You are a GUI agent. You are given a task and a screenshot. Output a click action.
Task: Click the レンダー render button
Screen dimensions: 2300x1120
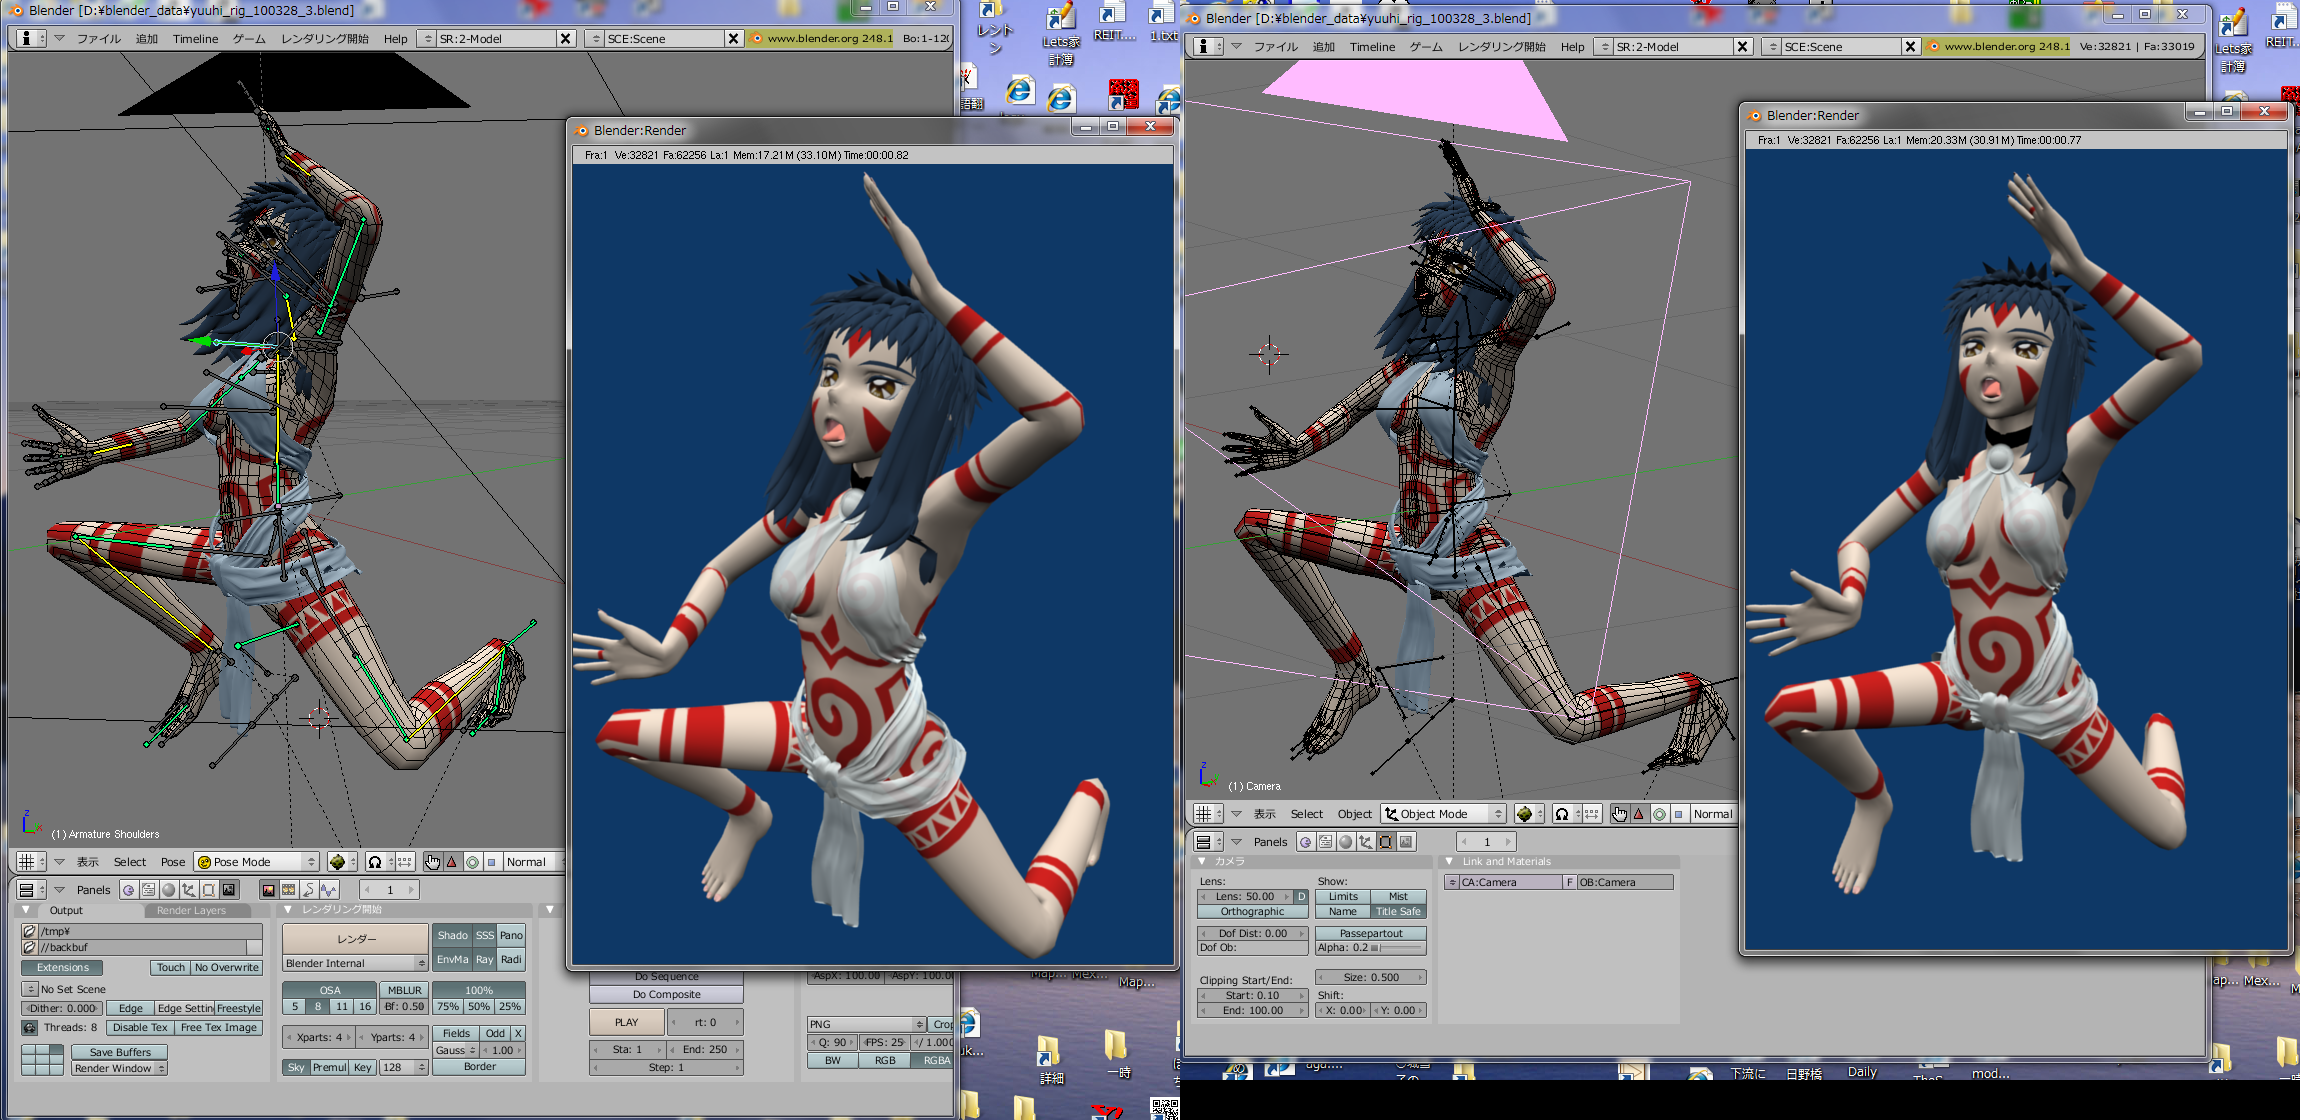point(356,939)
